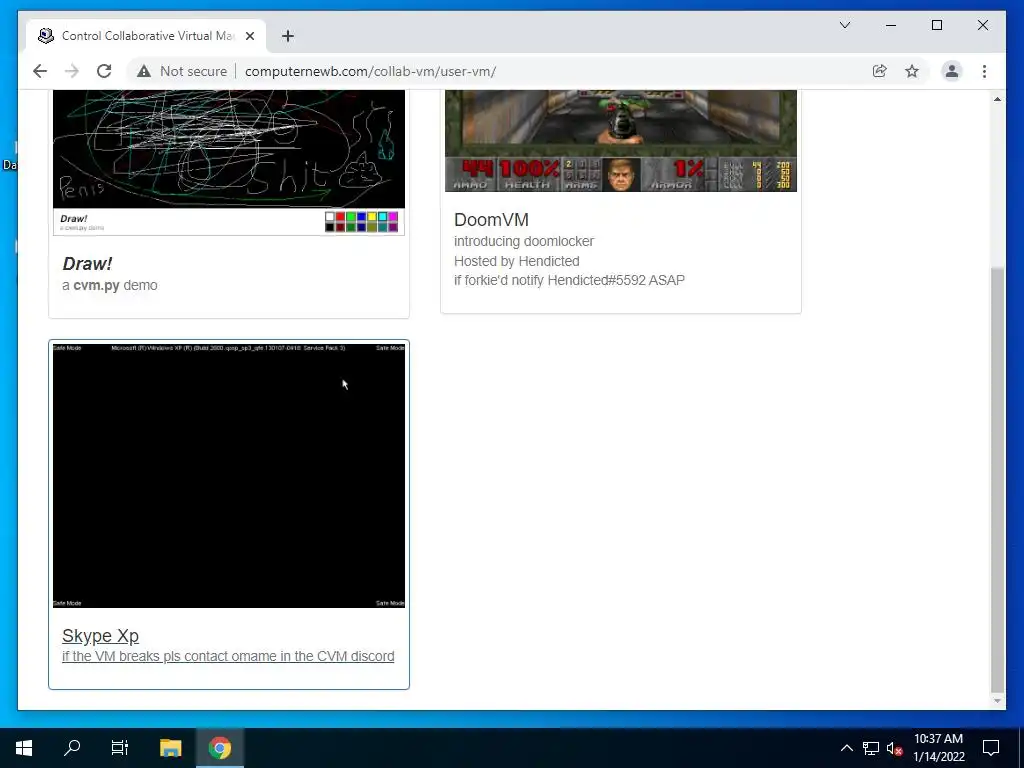
Task: Click the forward navigation arrow
Action: pyautogui.click(x=72, y=71)
